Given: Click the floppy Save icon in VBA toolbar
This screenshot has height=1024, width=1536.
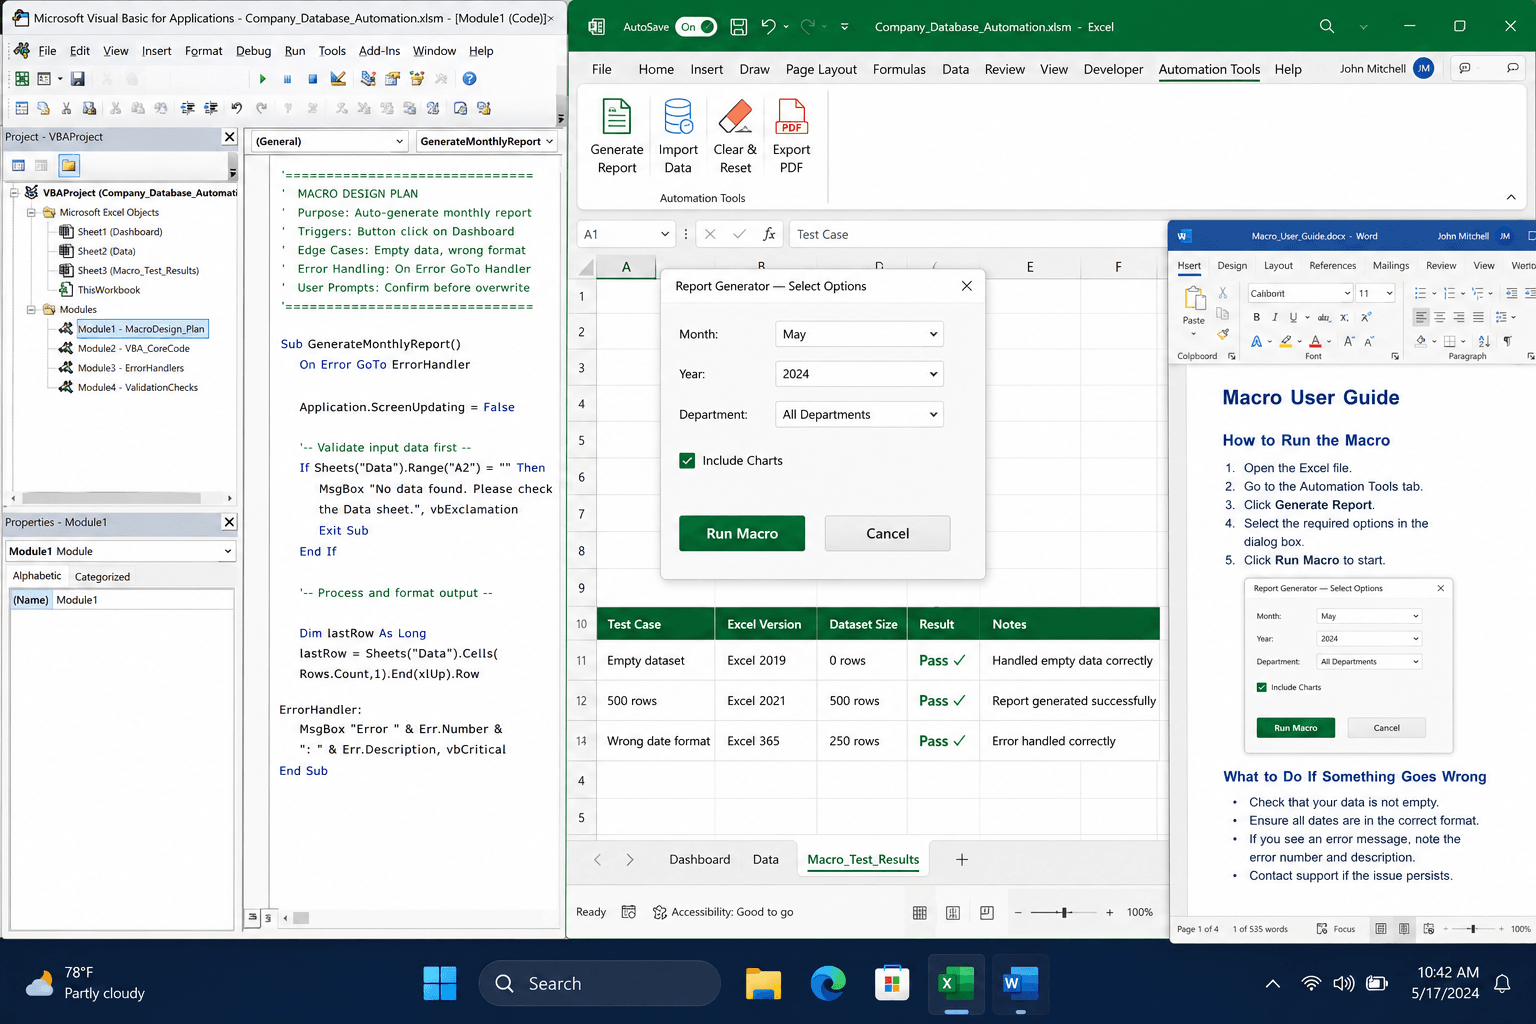Looking at the screenshot, I should click(77, 78).
